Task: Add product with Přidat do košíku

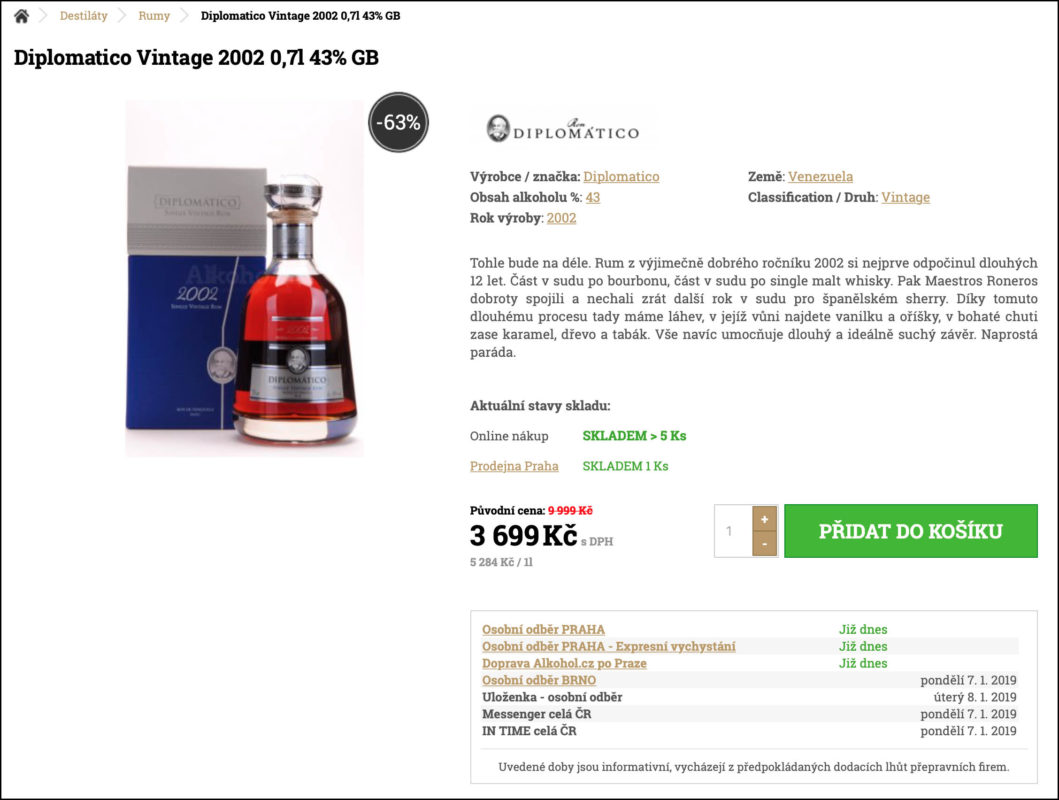Action: coord(911,531)
